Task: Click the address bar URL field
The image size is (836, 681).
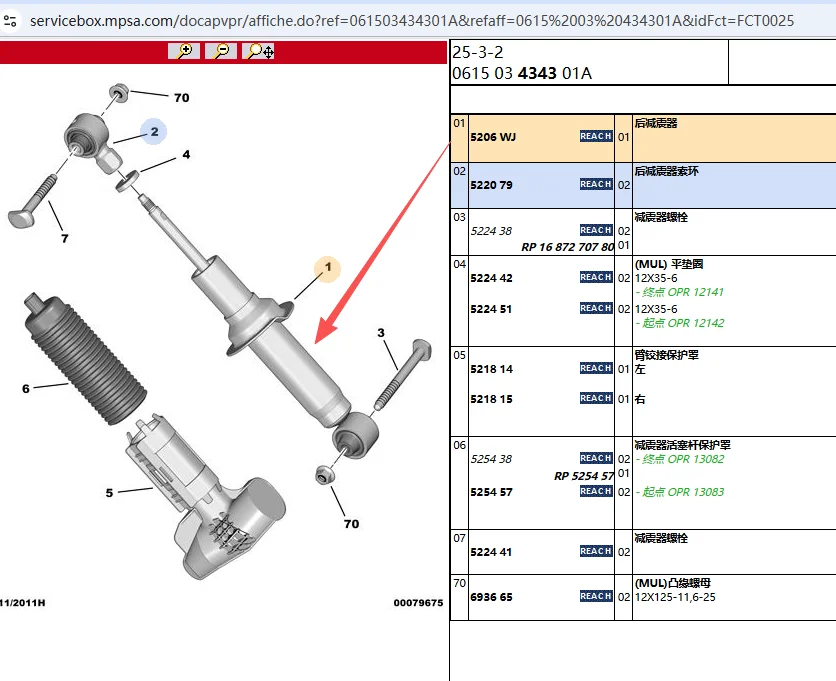Action: tap(412, 21)
